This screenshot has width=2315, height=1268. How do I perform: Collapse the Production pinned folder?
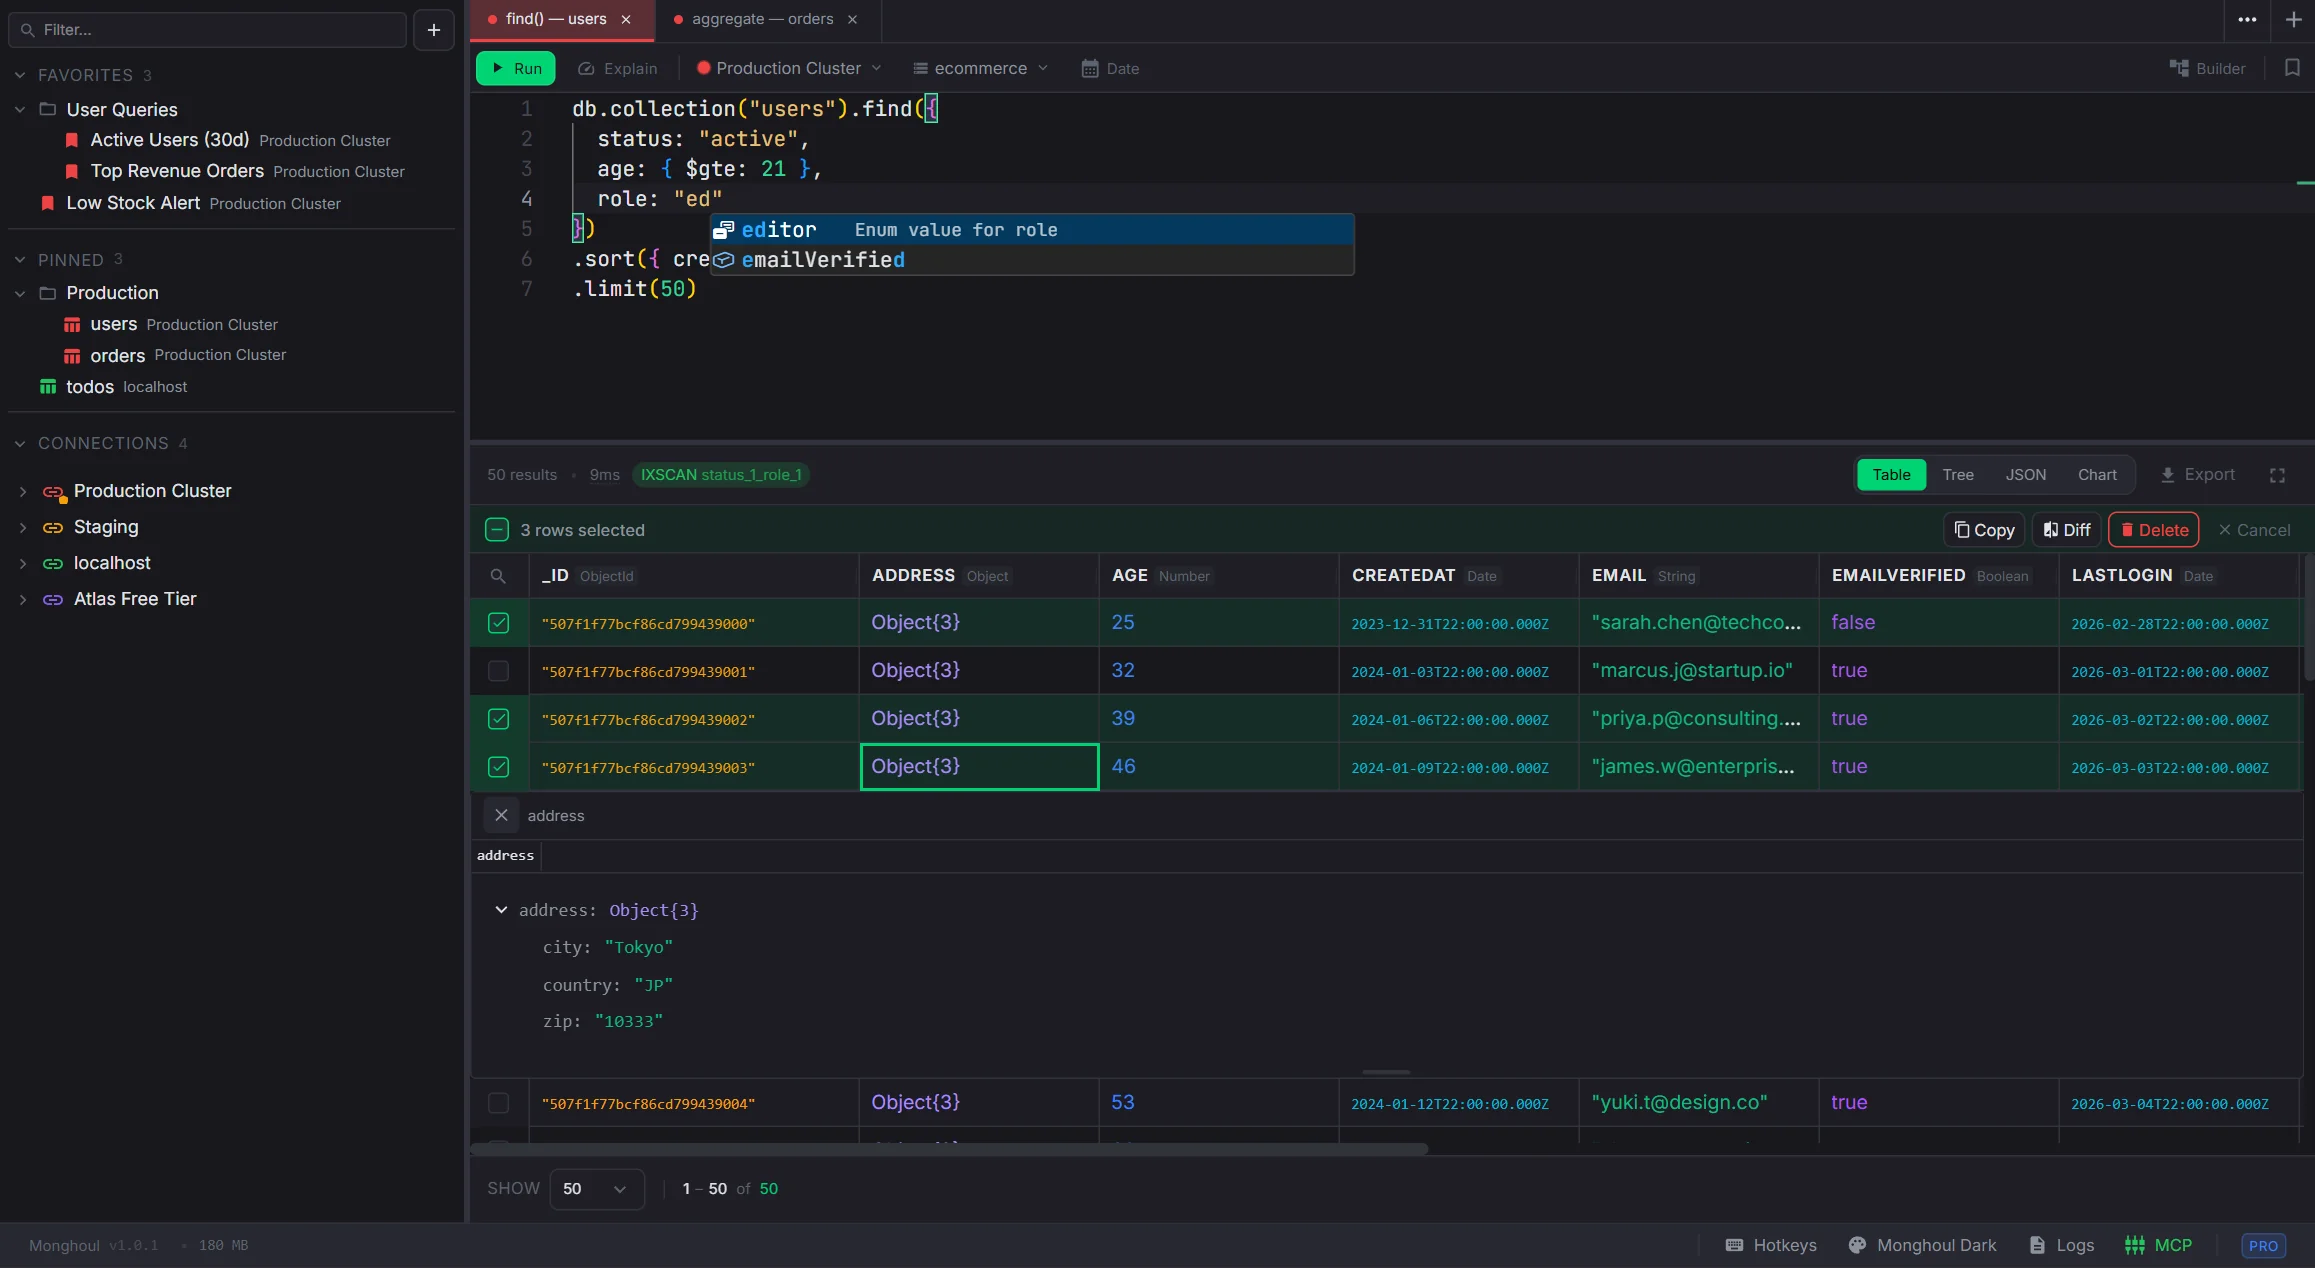20,293
